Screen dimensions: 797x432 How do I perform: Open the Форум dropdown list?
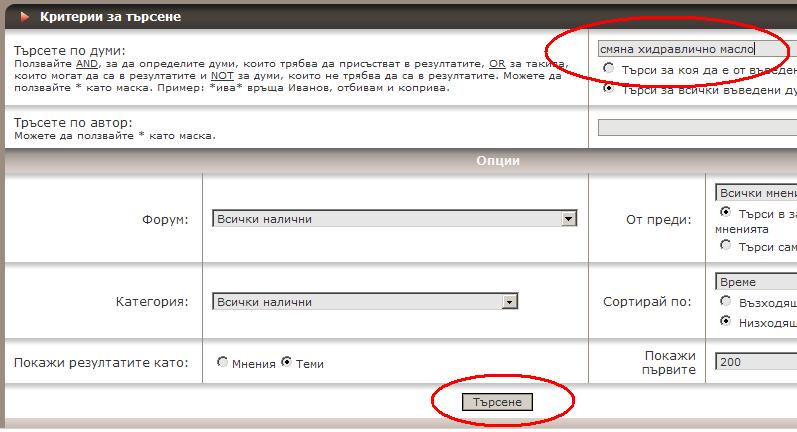point(395,219)
